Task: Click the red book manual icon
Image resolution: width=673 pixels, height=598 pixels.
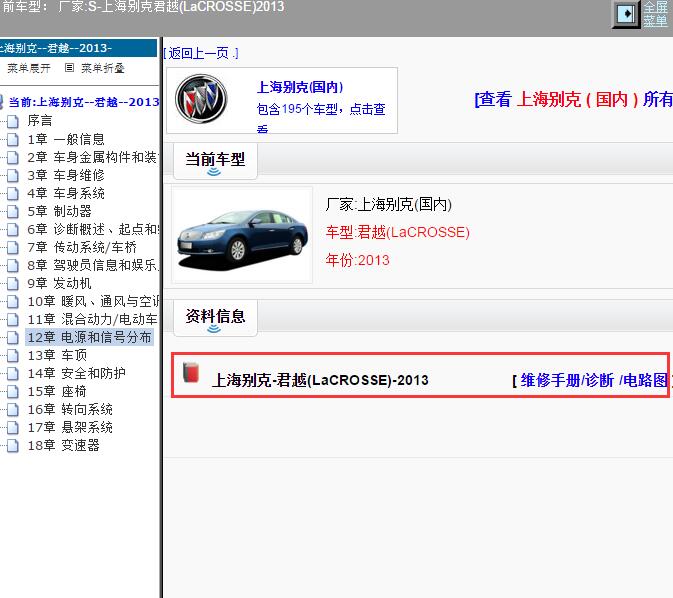Action: (x=191, y=372)
